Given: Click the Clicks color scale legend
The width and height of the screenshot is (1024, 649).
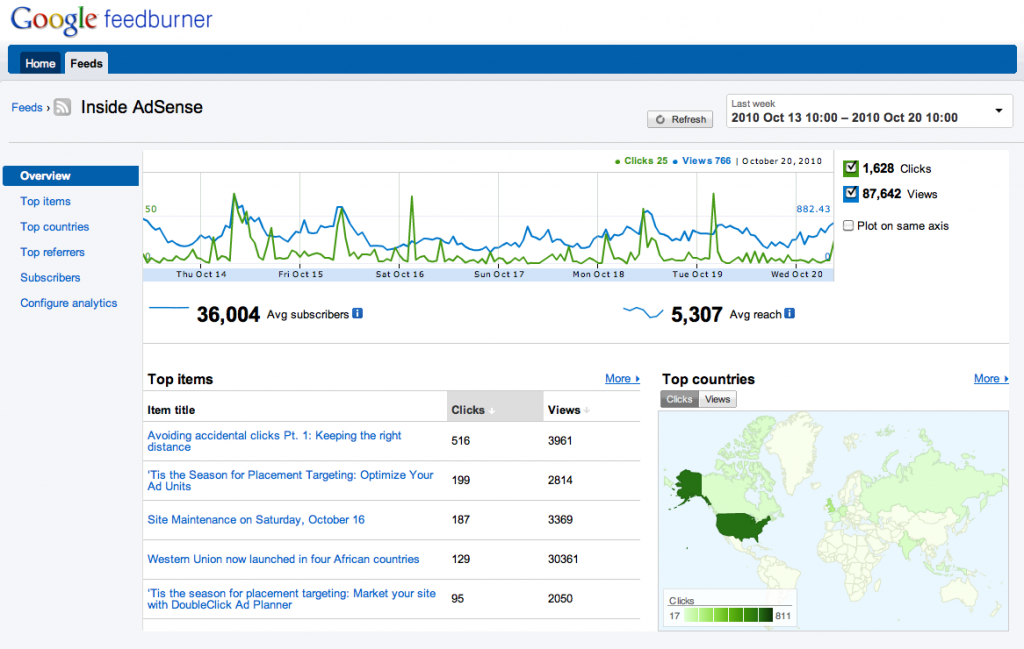Looking at the screenshot, I should click(729, 615).
